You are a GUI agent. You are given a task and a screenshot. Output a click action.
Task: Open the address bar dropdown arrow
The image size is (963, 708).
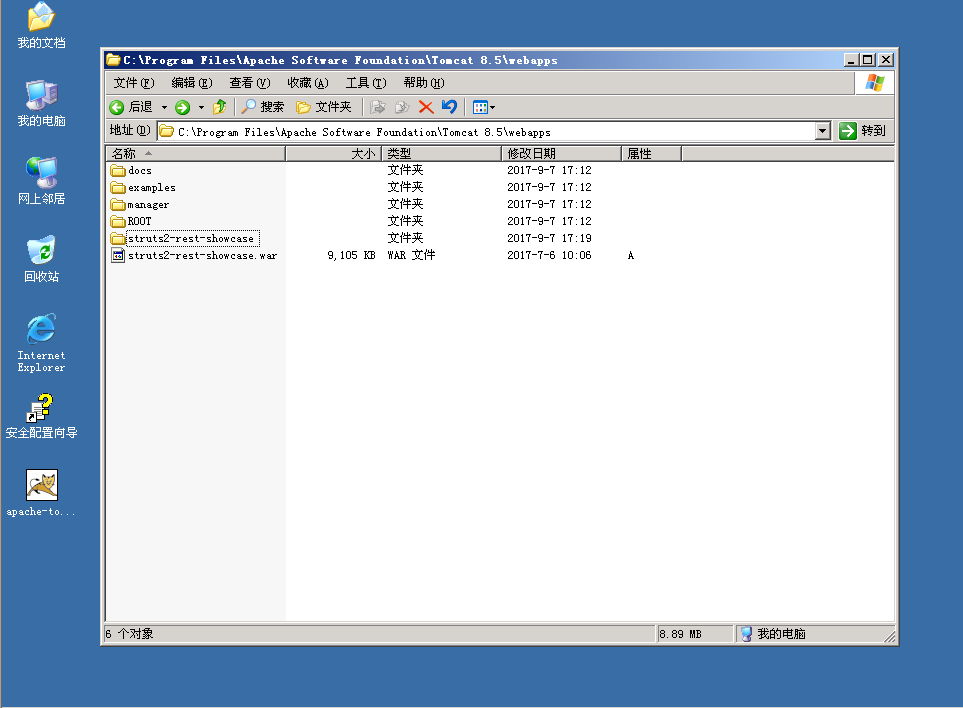point(823,131)
